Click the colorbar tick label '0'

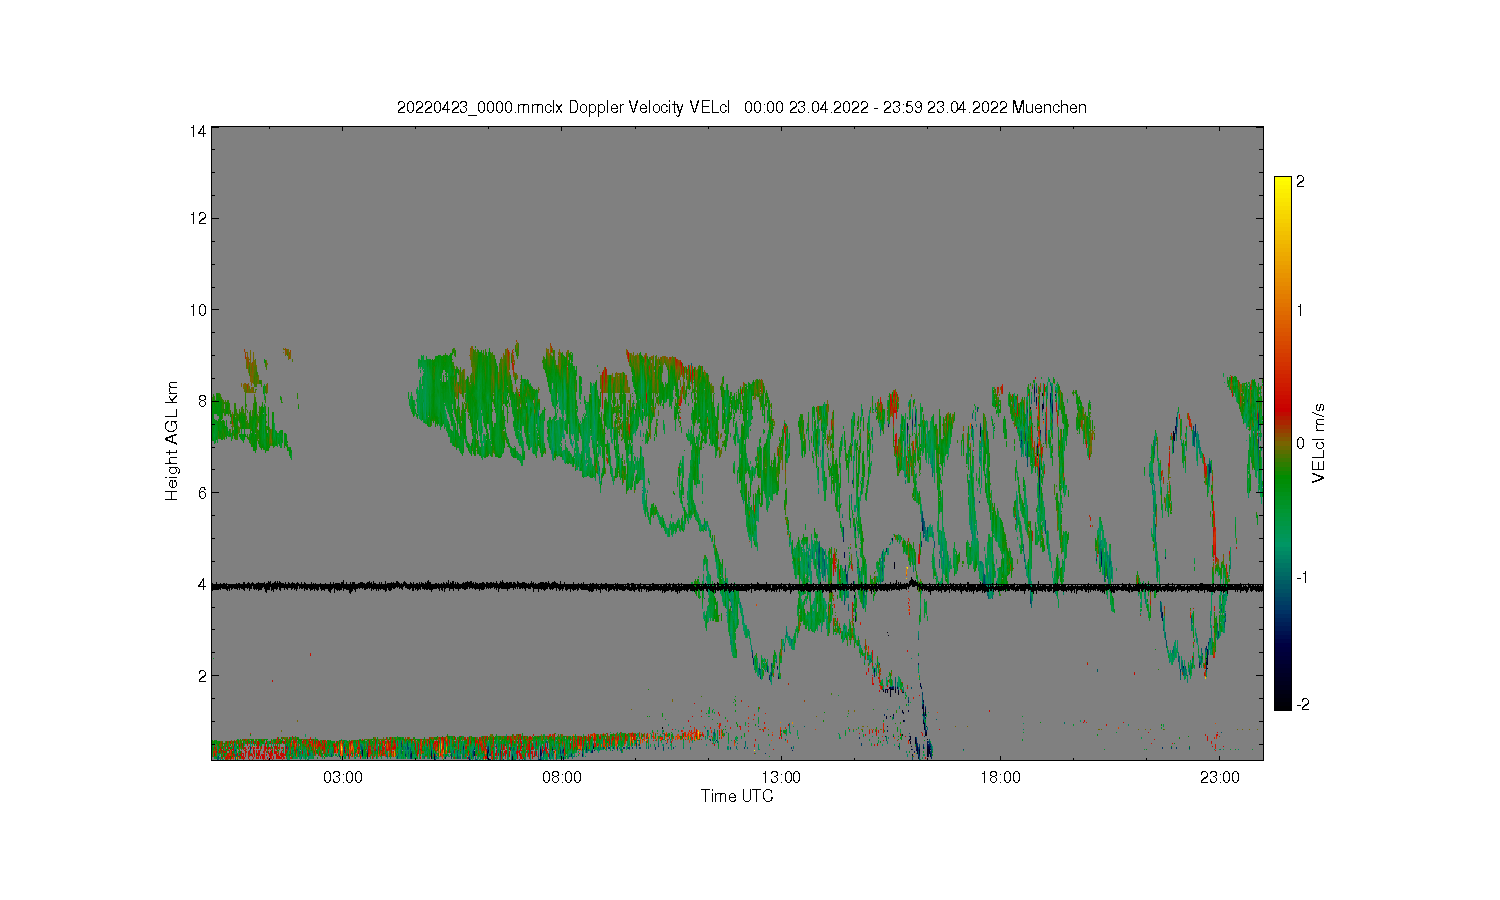coord(1300,444)
